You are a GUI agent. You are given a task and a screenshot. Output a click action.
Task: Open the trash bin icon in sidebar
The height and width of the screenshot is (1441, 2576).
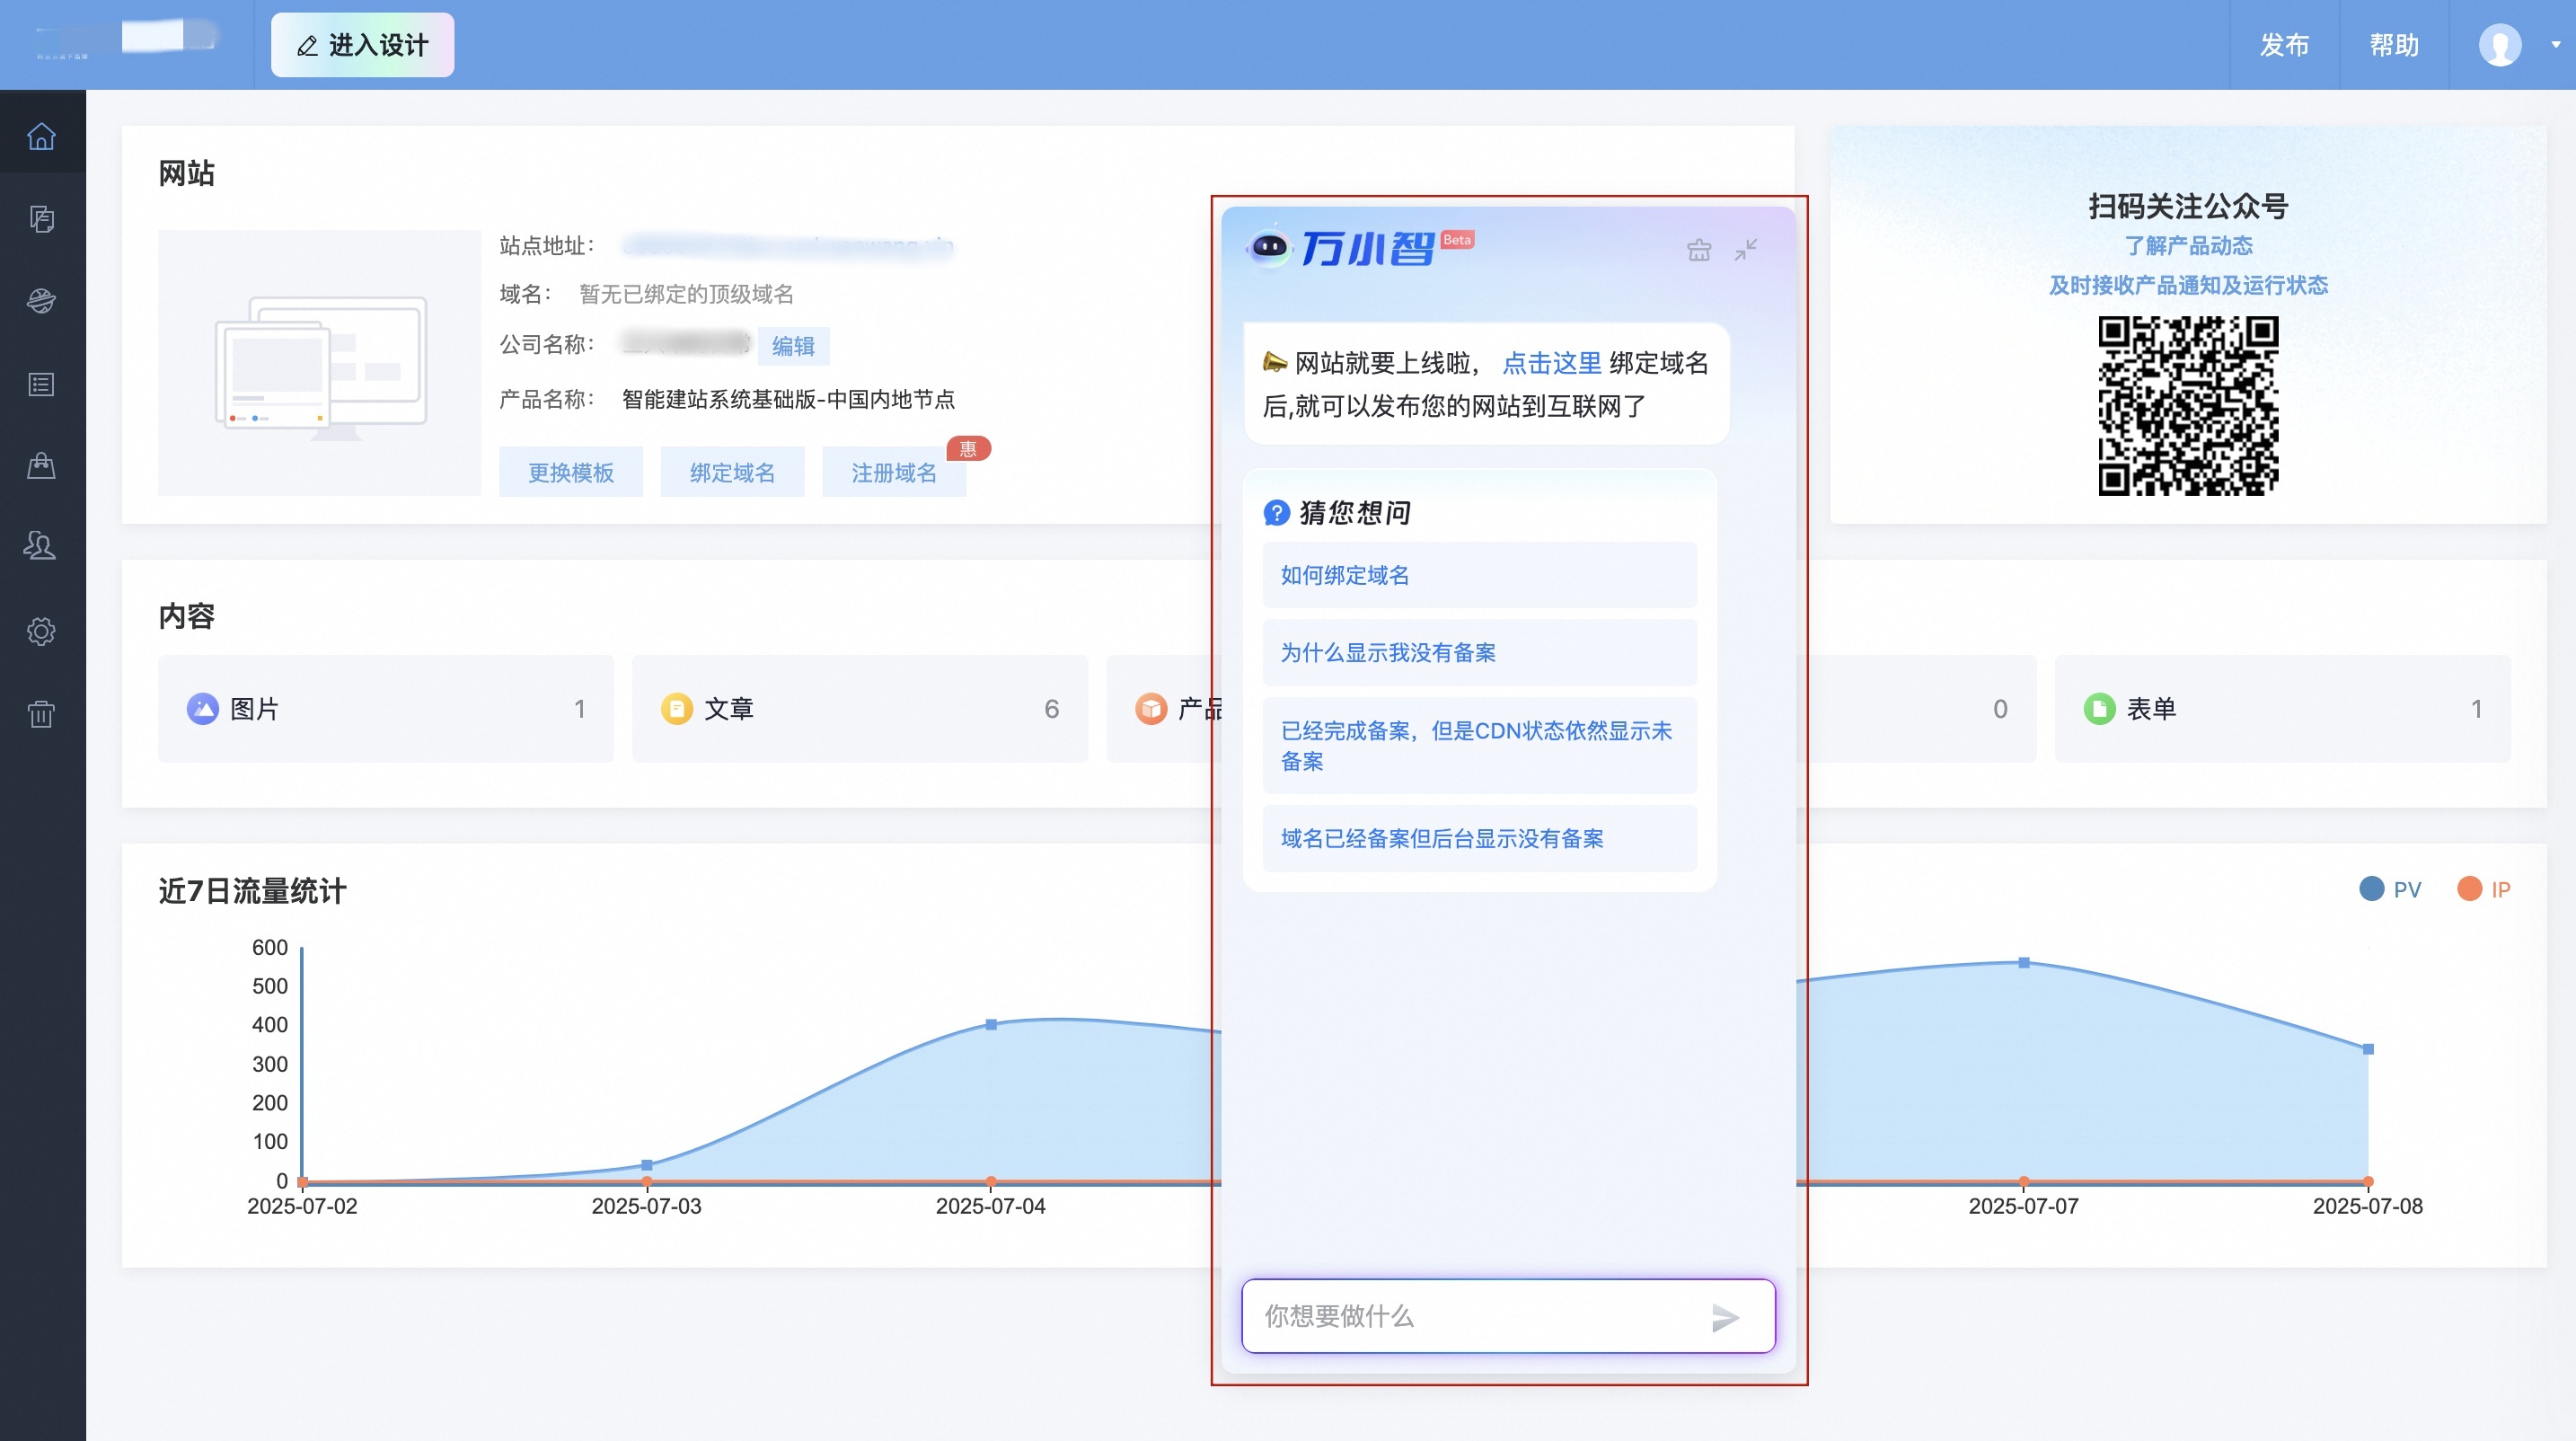(41, 714)
